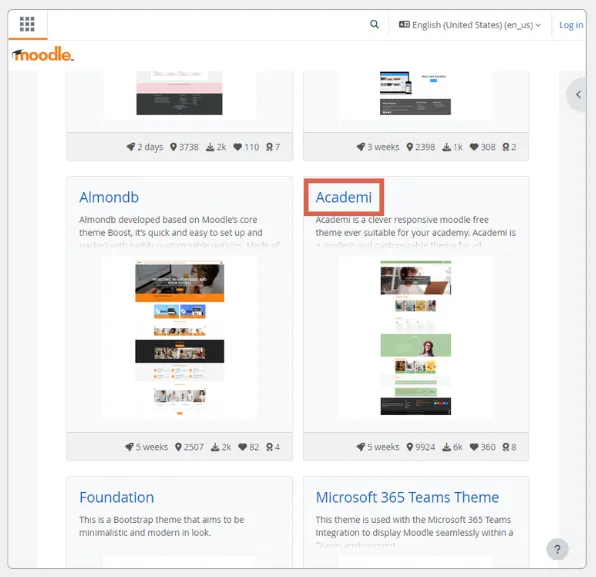The width and height of the screenshot is (596, 577).
Task: Click the award icon beside 7
Action: [x=269, y=147]
